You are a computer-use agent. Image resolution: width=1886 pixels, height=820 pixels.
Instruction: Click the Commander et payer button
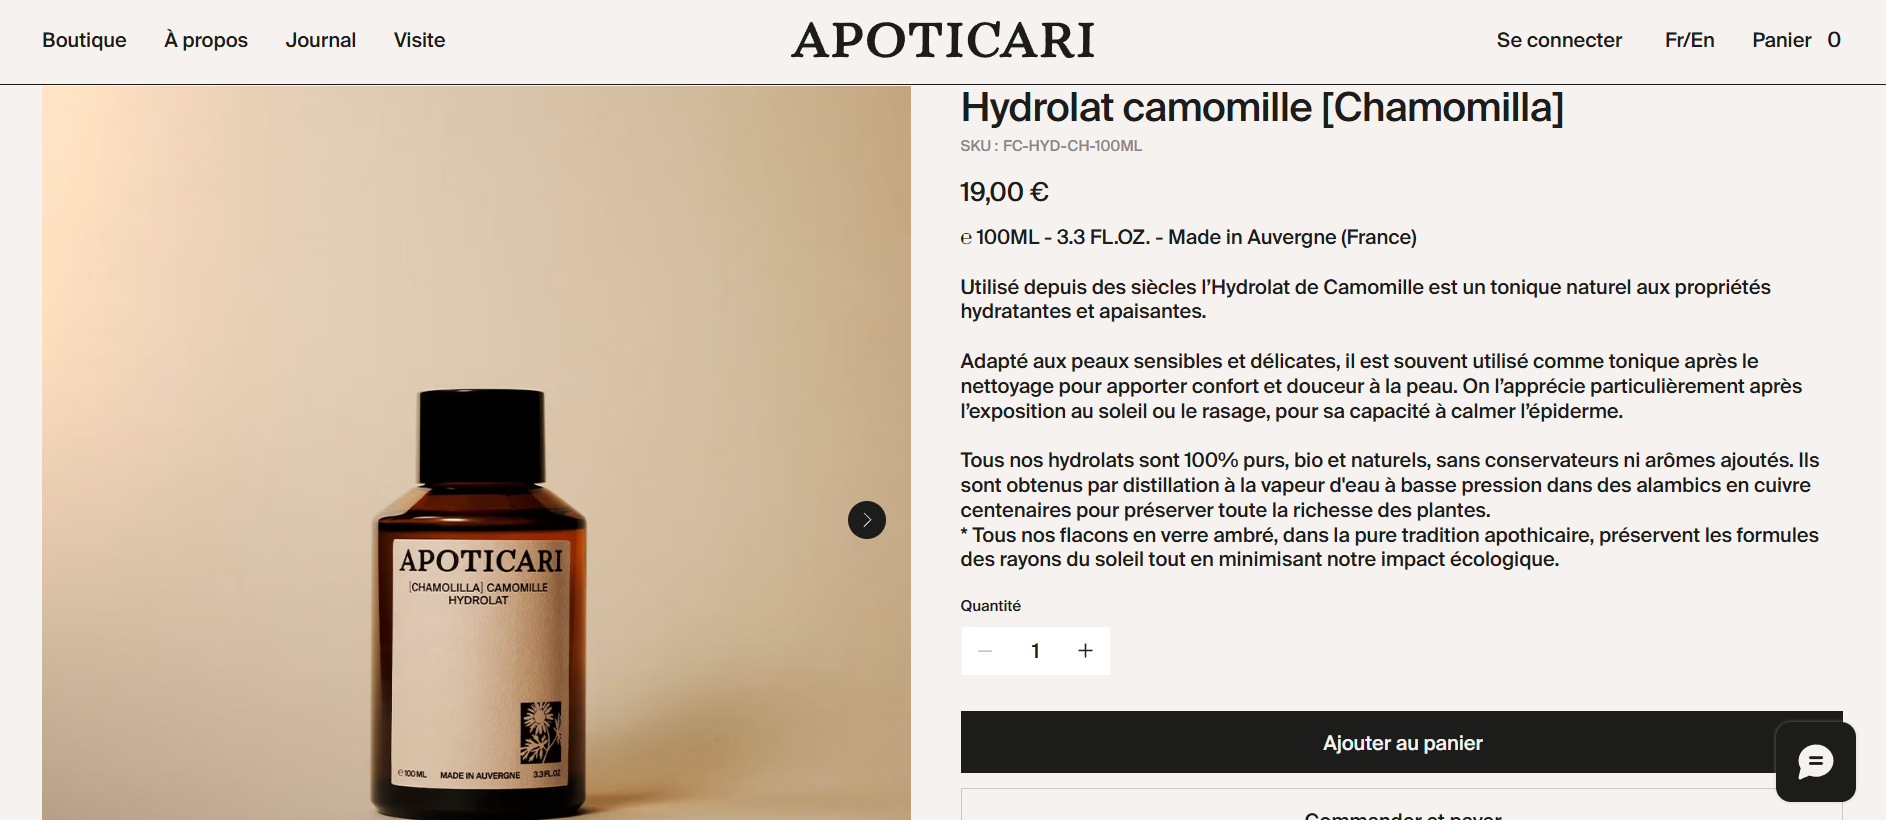pos(1401,806)
